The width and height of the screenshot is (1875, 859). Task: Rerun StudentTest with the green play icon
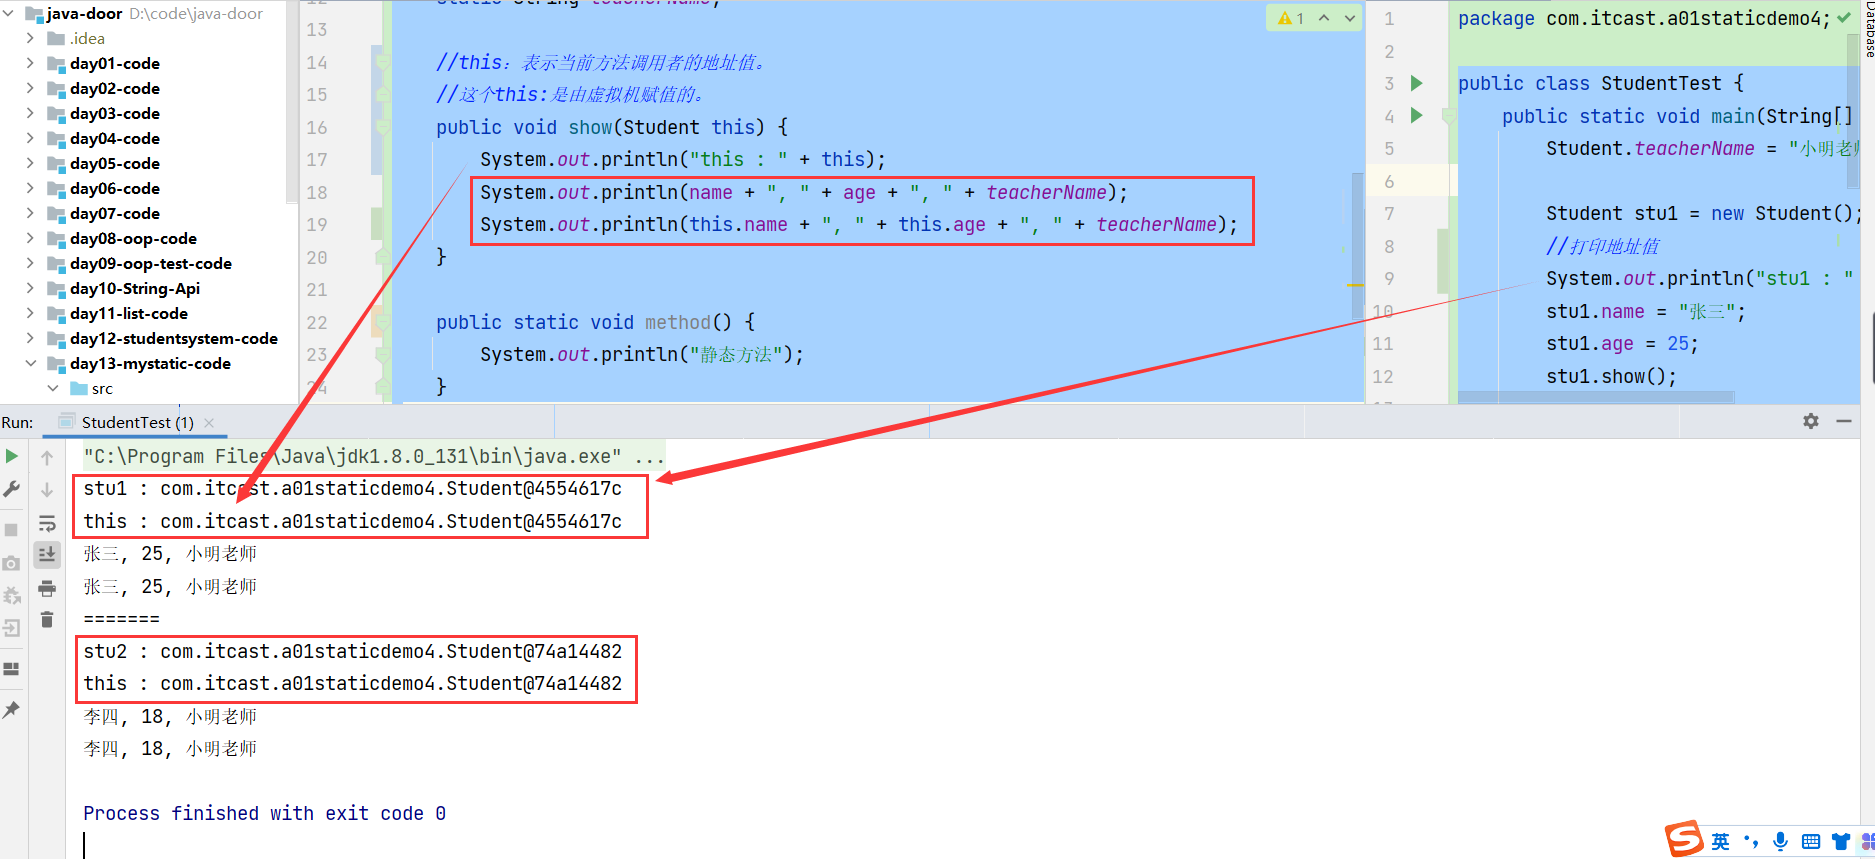(x=11, y=456)
